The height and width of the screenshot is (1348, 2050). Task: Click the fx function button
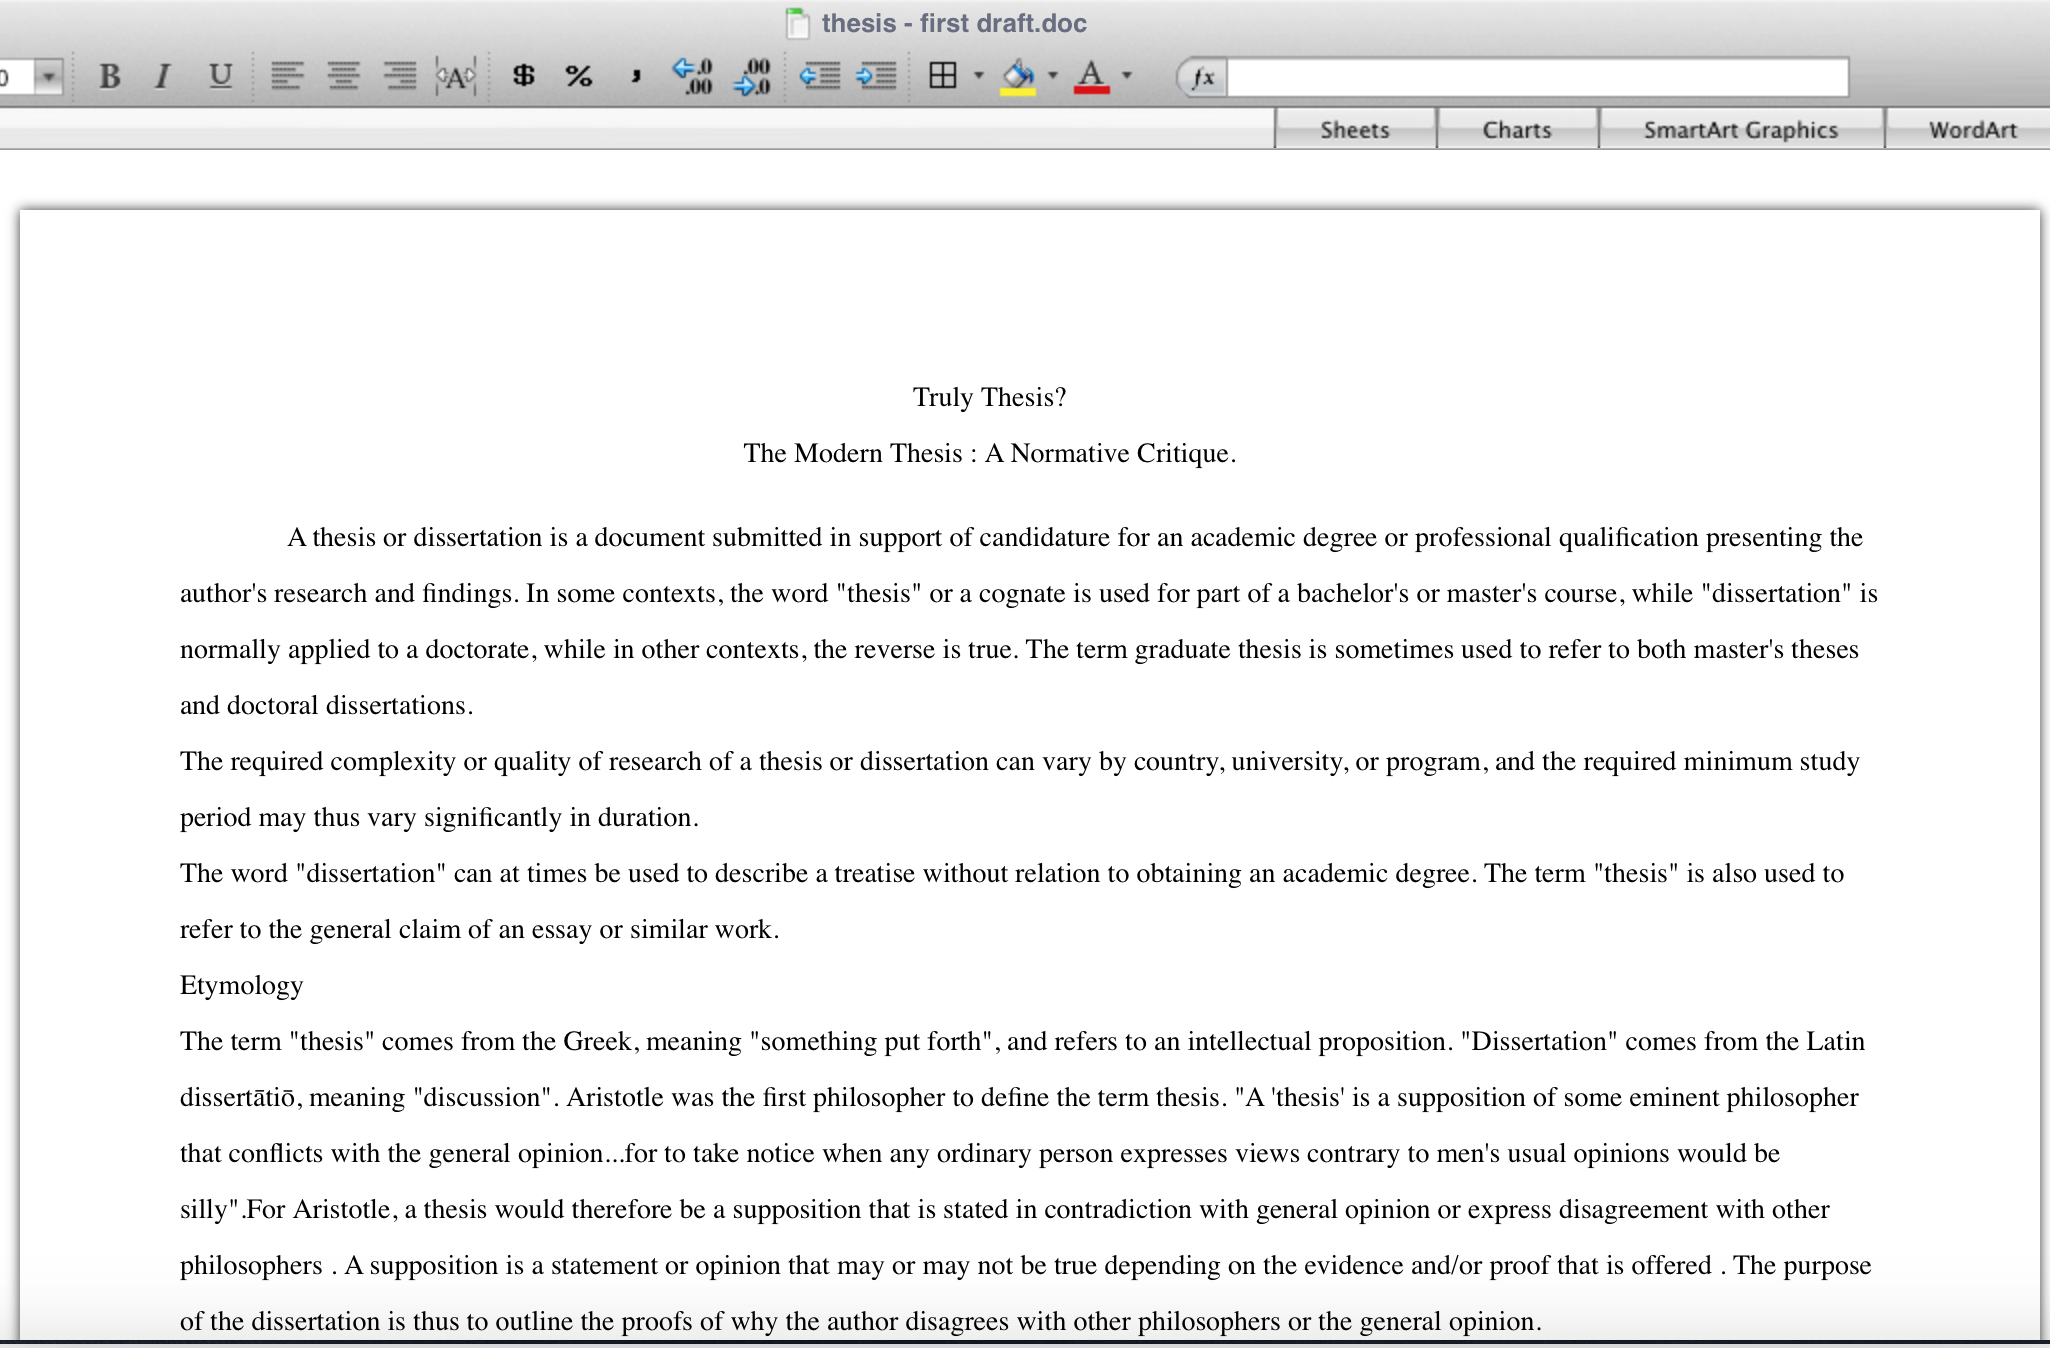click(x=1203, y=77)
